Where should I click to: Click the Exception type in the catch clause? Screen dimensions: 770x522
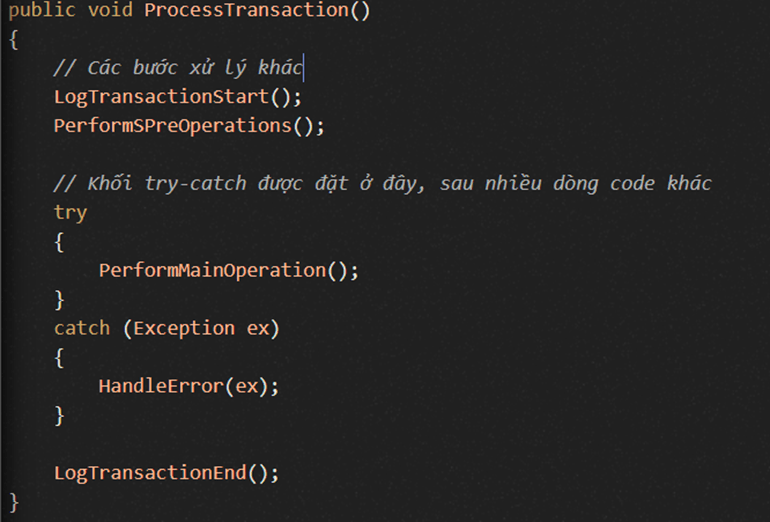pyautogui.click(x=184, y=328)
